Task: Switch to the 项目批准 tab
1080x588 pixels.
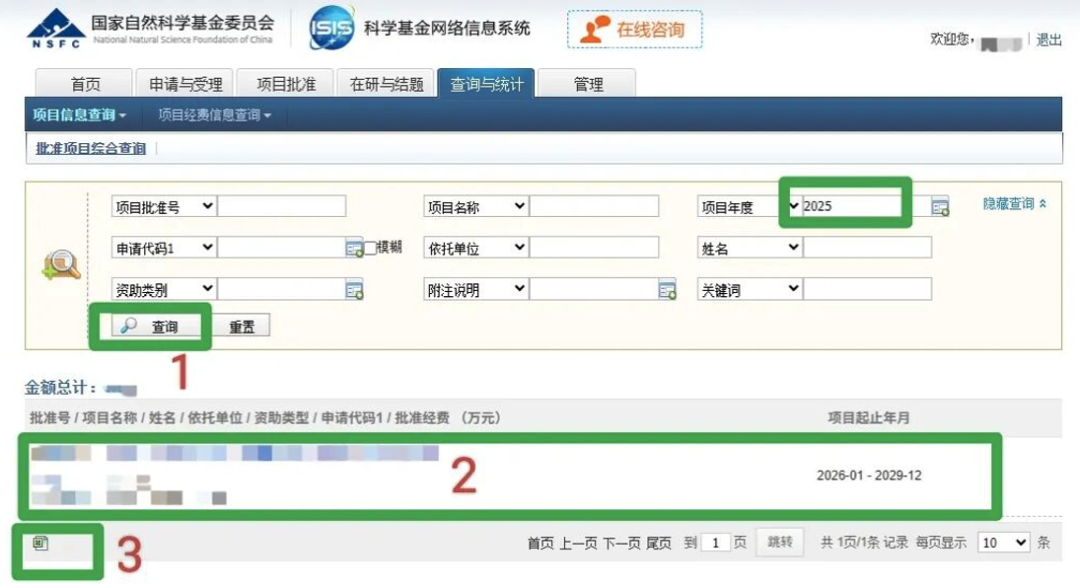Action: tap(286, 83)
